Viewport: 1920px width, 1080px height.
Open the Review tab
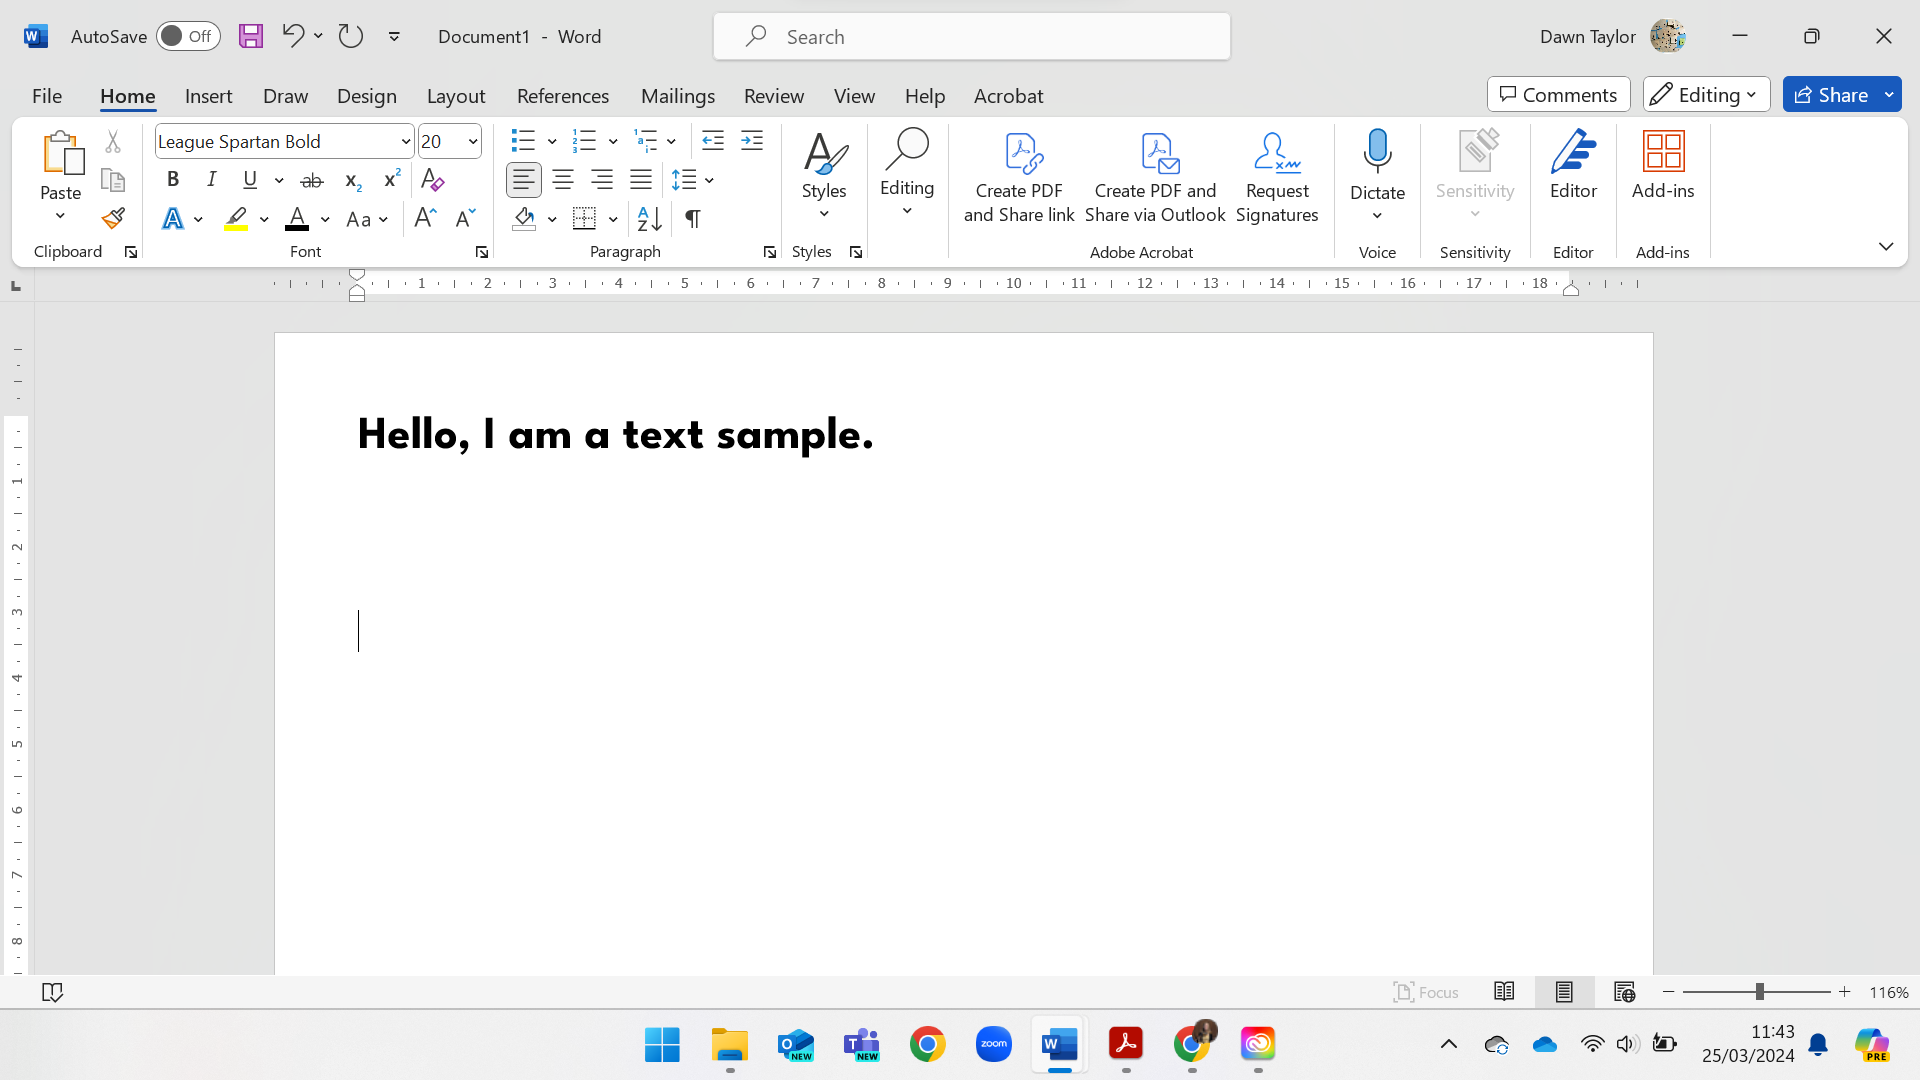[x=774, y=95]
